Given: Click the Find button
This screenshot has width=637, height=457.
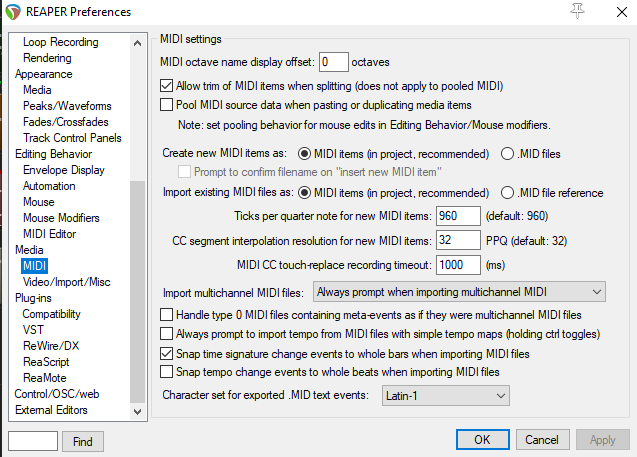Looking at the screenshot, I should [83, 442].
